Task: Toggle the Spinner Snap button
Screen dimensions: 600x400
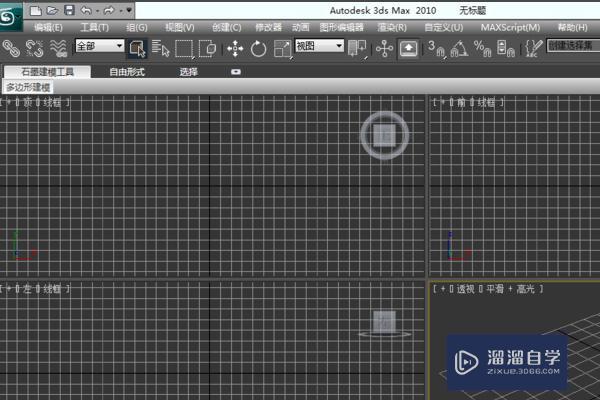Action: point(505,49)
